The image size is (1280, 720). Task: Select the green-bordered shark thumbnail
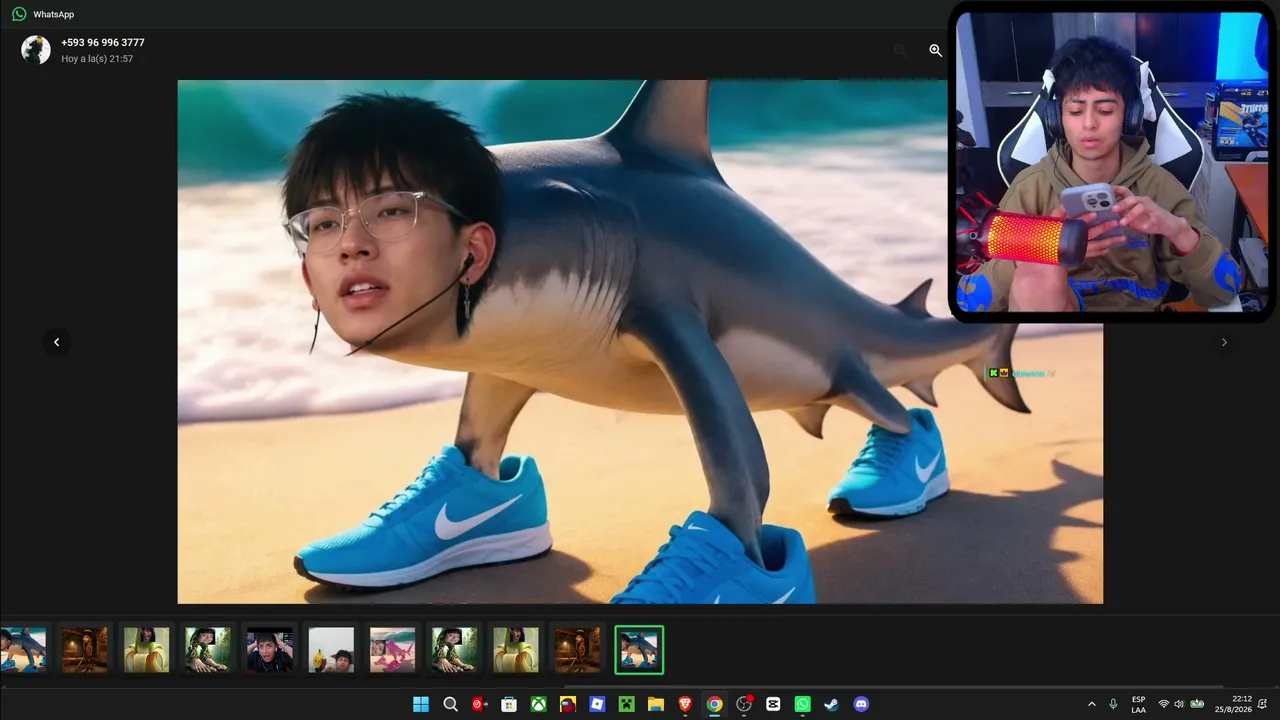point(639,650)
